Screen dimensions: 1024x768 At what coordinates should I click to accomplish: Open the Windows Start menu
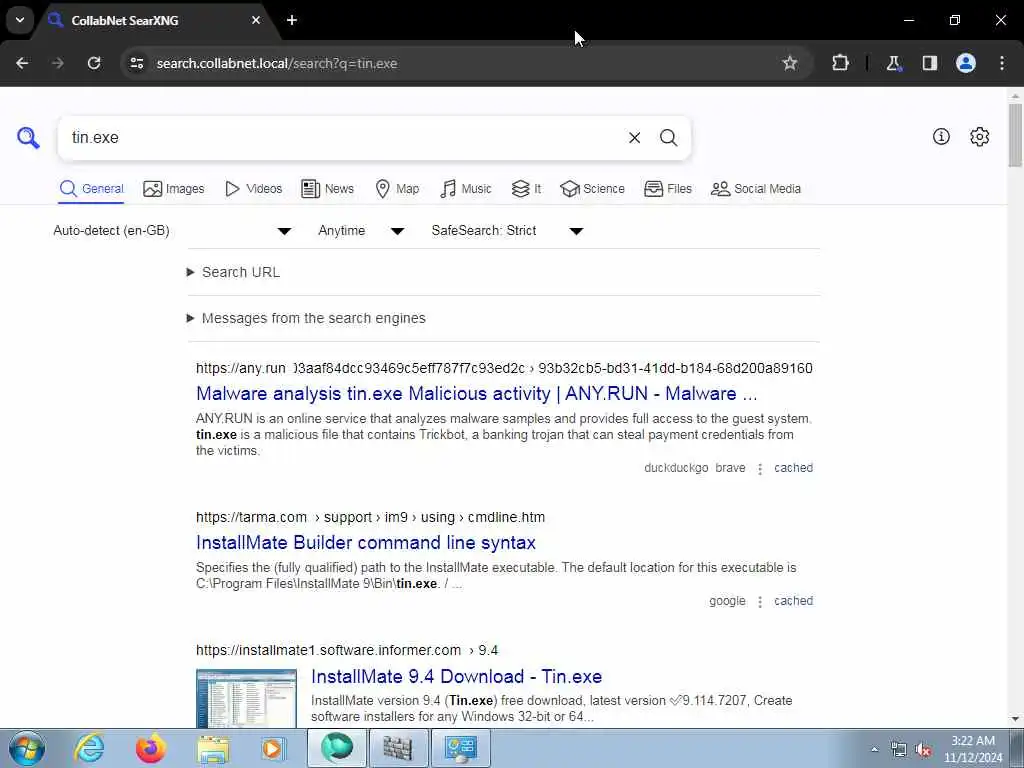pyautogui.click(x=27, y=748)
